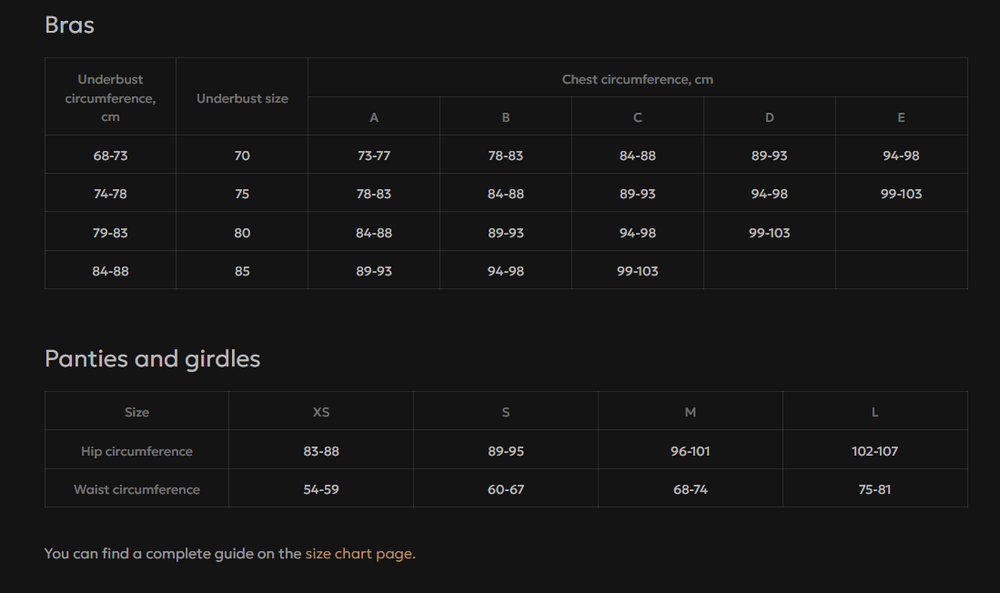Select the Underbust size column header

[x=242, y=98]
